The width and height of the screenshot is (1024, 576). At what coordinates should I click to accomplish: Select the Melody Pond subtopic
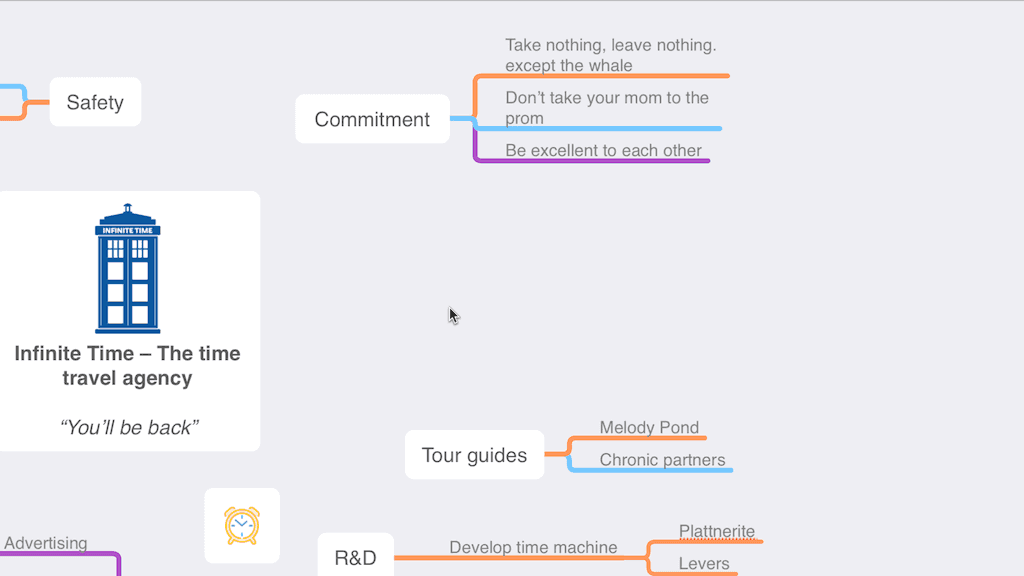pyautogui.click(x=649, y=427)
